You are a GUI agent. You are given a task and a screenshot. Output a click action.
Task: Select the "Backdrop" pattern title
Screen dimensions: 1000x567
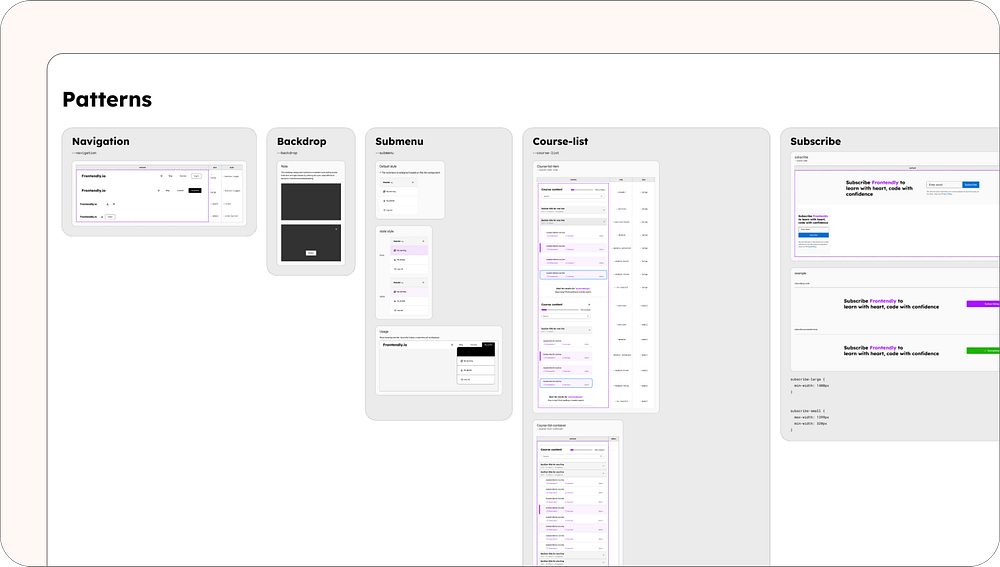[302, 142]
